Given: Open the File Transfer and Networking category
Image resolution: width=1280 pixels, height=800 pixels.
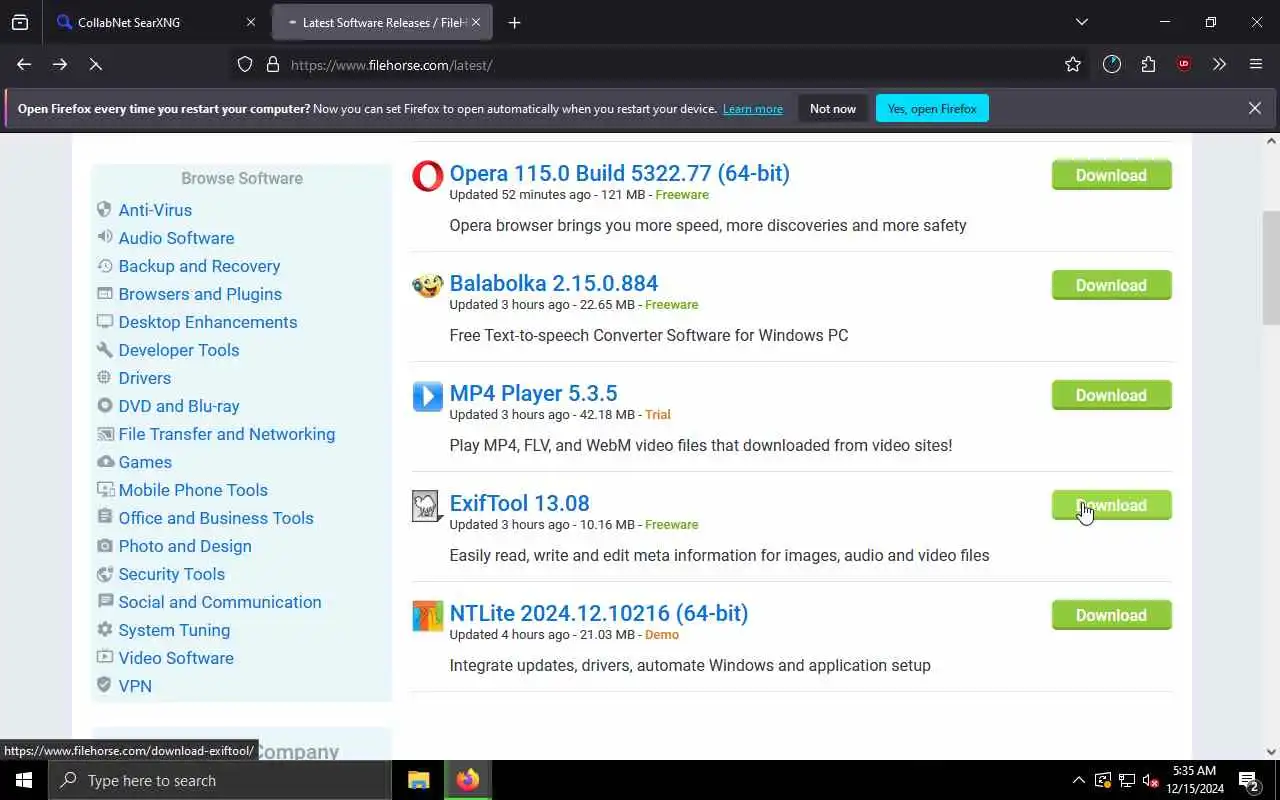Looking at the screenshot, I should pyautogui.click(x=226, y=434).
